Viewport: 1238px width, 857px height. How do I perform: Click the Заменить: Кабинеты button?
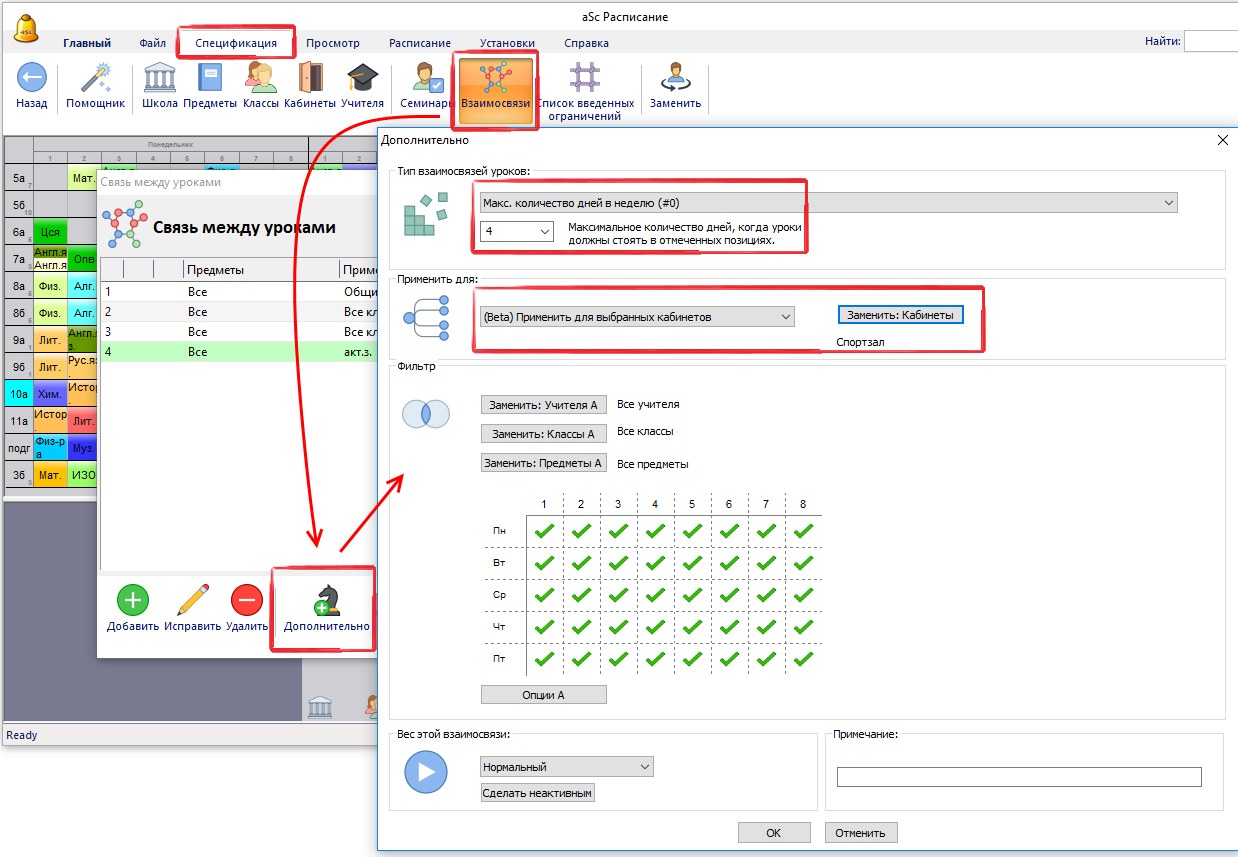coord(900,315)
